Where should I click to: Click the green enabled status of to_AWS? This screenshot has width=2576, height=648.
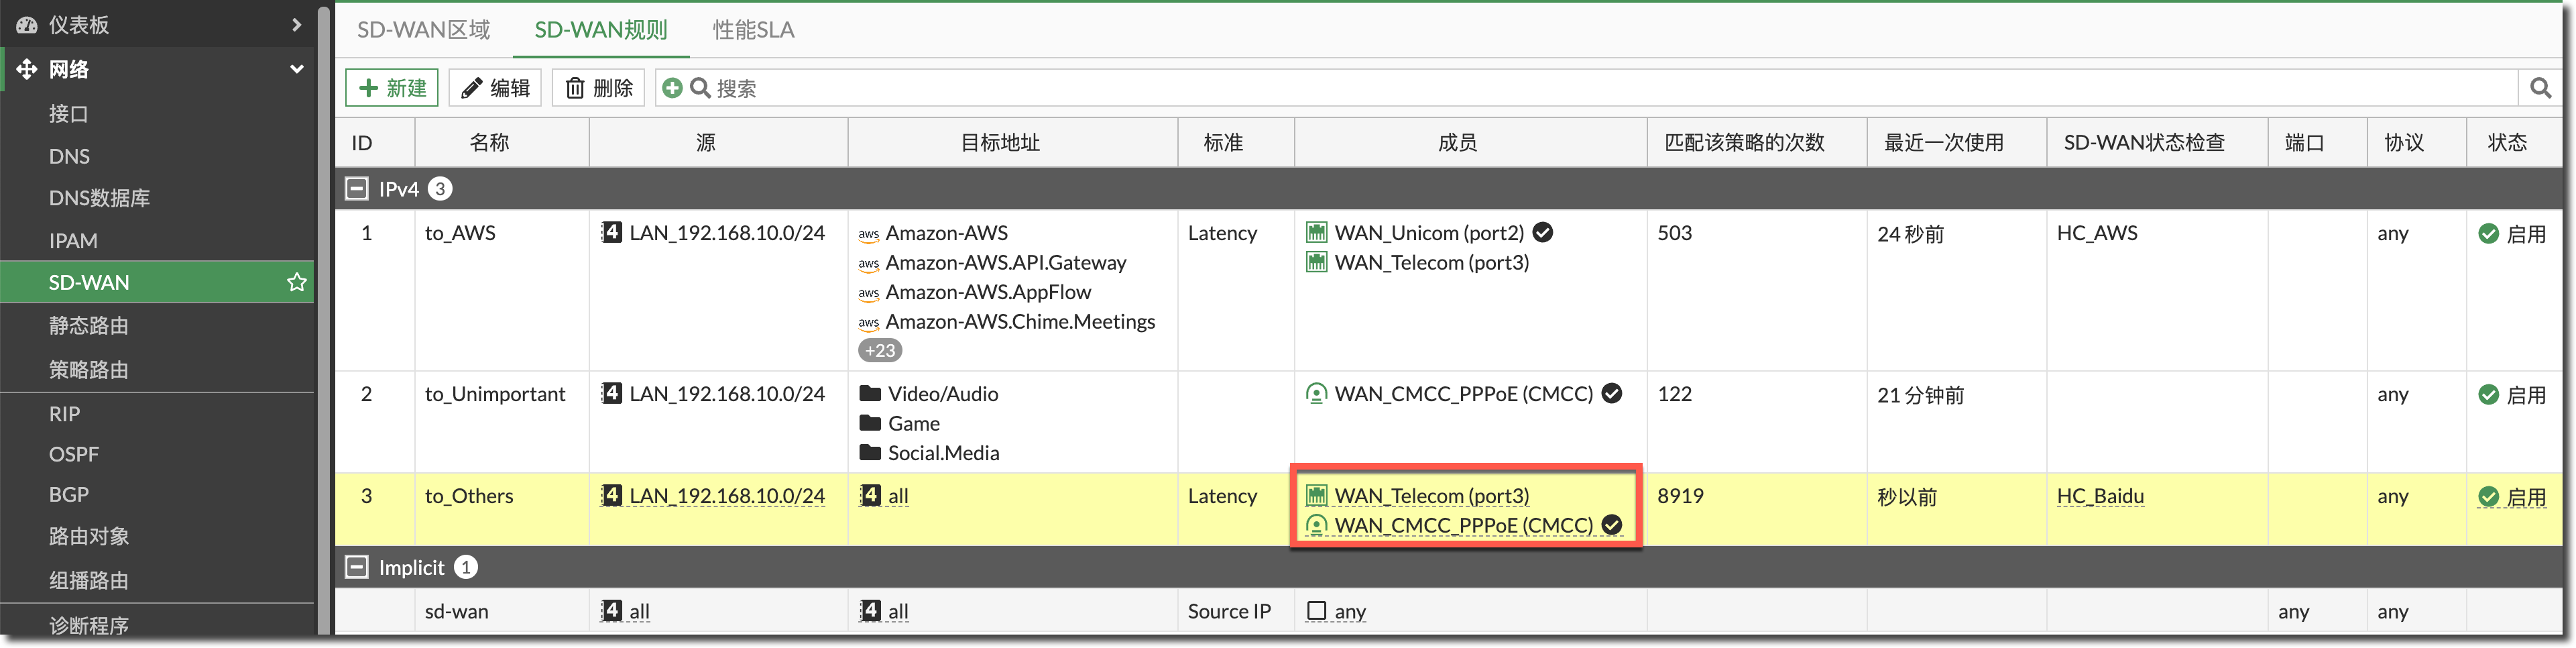pos(2489,234)
